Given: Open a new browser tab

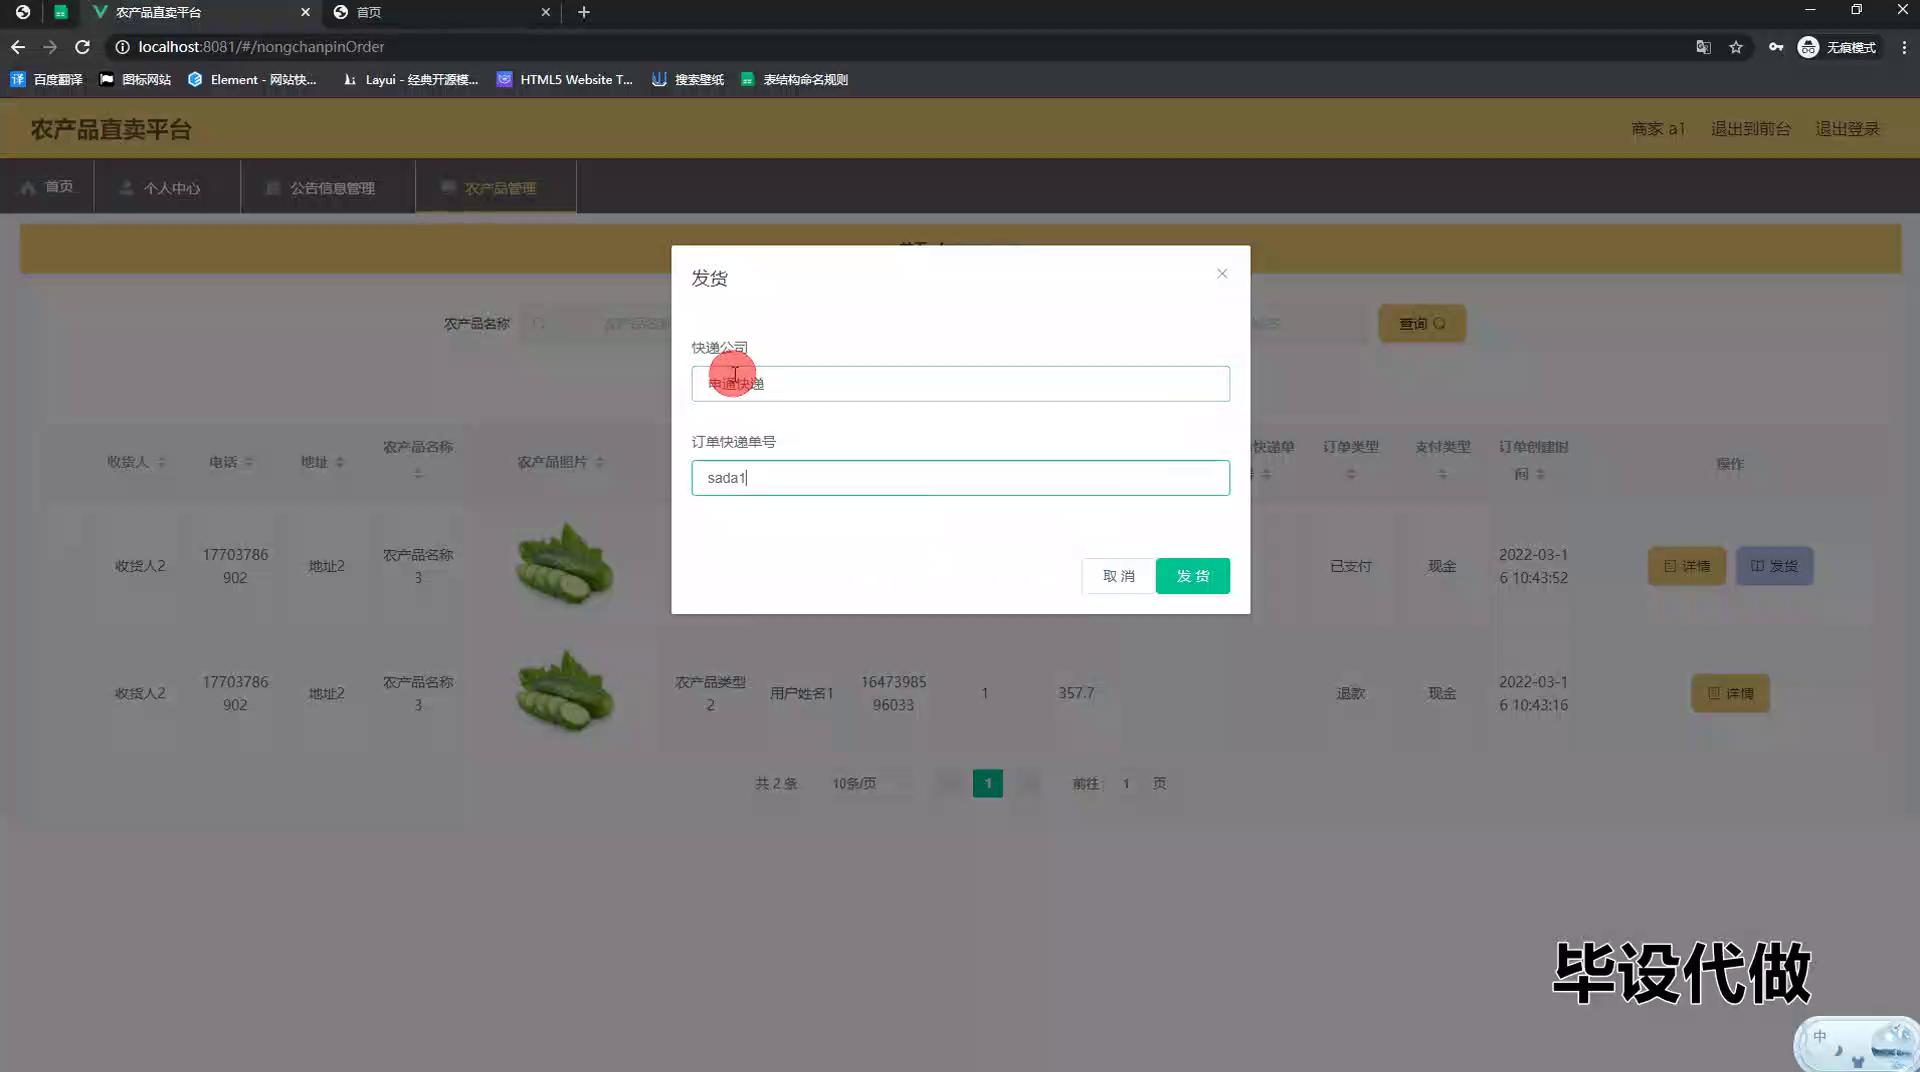Looking at the screenshot, I should coord(584,12).
